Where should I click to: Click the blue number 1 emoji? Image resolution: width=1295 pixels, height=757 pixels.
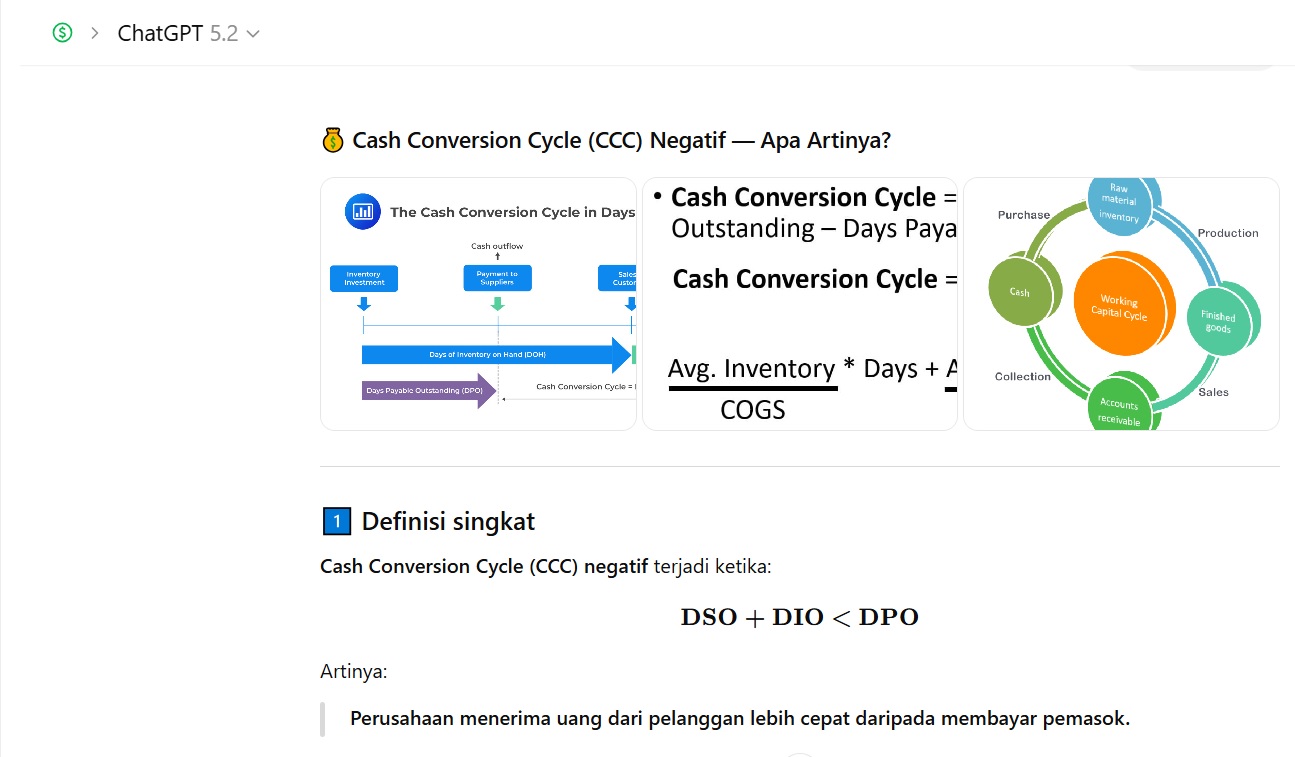tap(336, 521)
